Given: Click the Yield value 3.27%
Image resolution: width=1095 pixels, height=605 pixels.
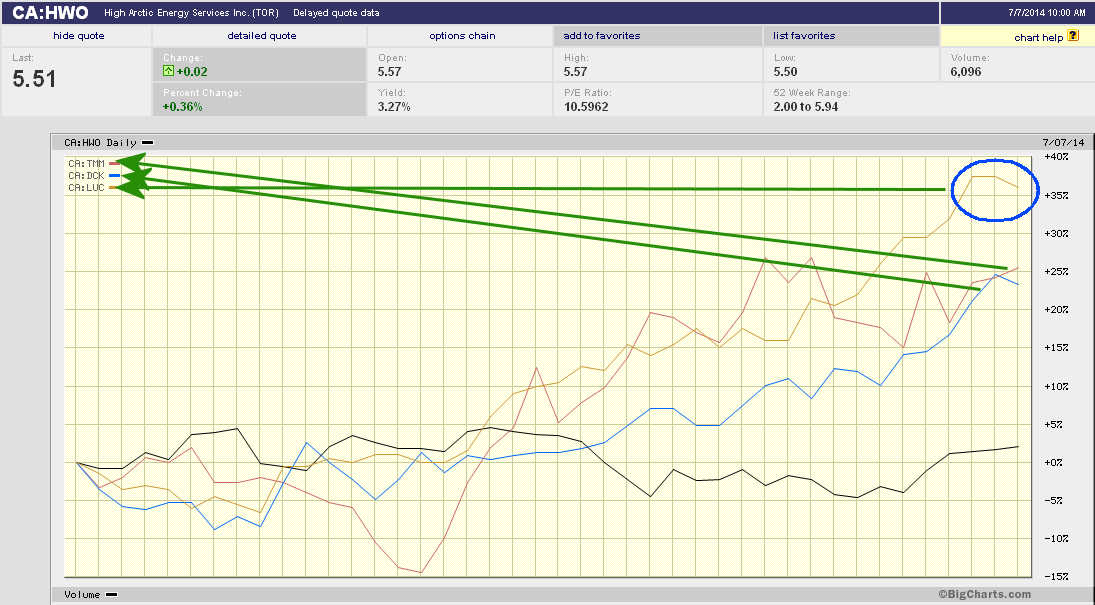Looking at the screenshot, I should coord(394,106).
